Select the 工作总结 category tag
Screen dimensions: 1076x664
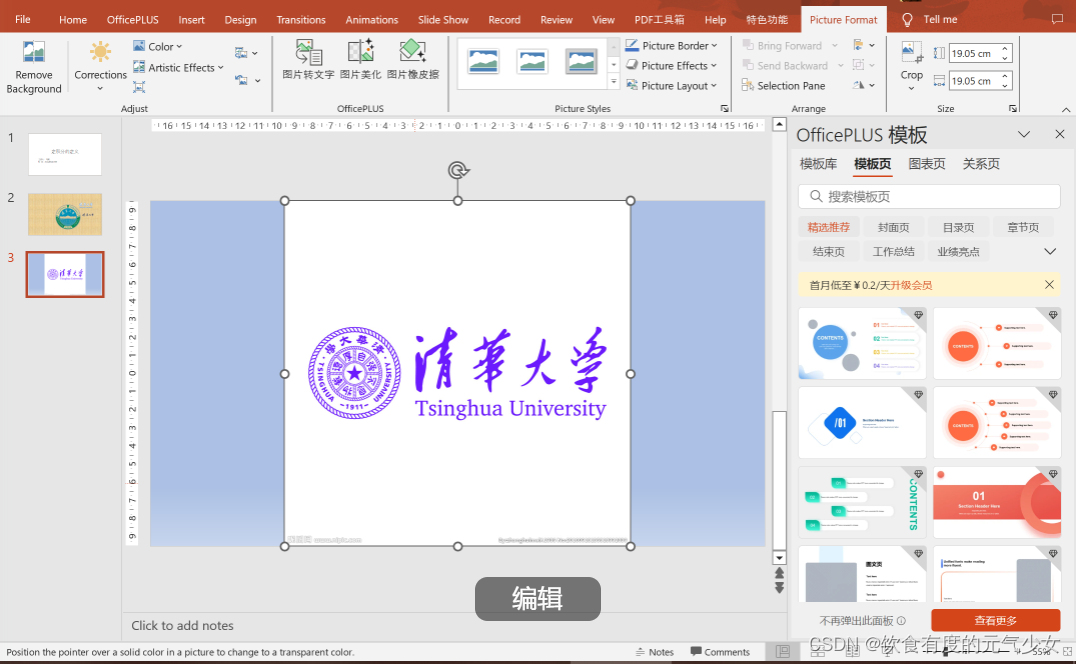pos(893,251)
